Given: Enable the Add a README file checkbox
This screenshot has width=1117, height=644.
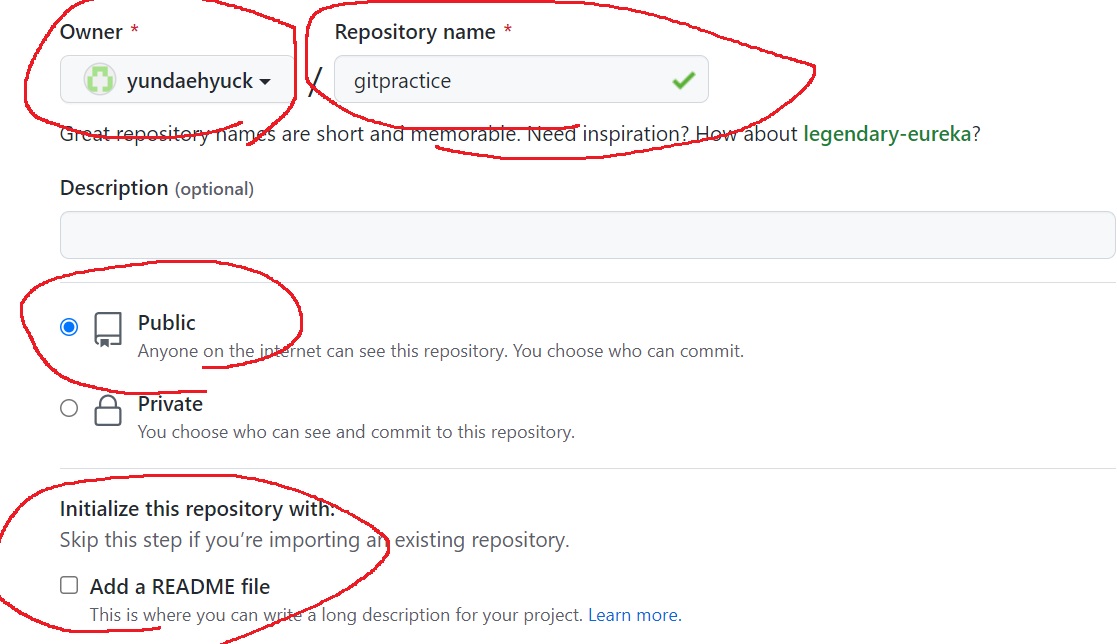Looking at the screenshot, I should pos(69,586).
